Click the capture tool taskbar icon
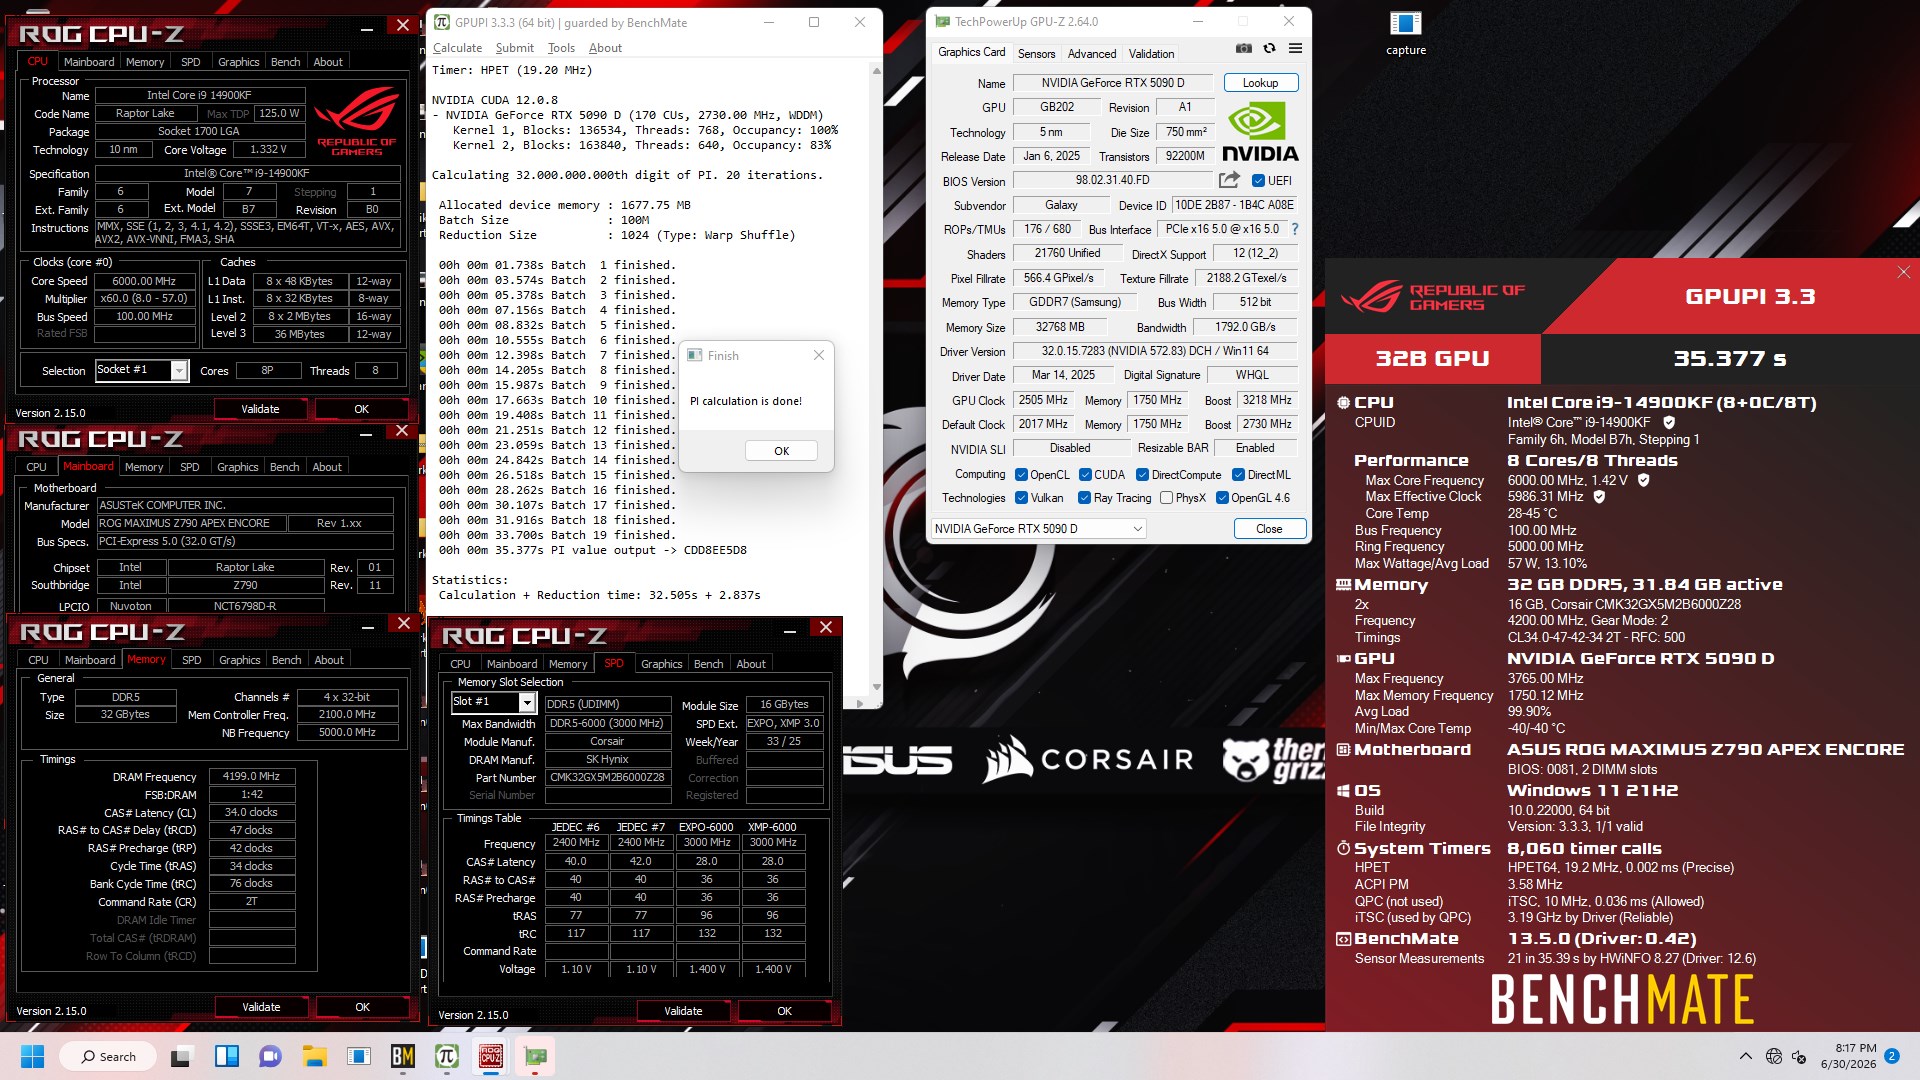 tap(358, 1056)
